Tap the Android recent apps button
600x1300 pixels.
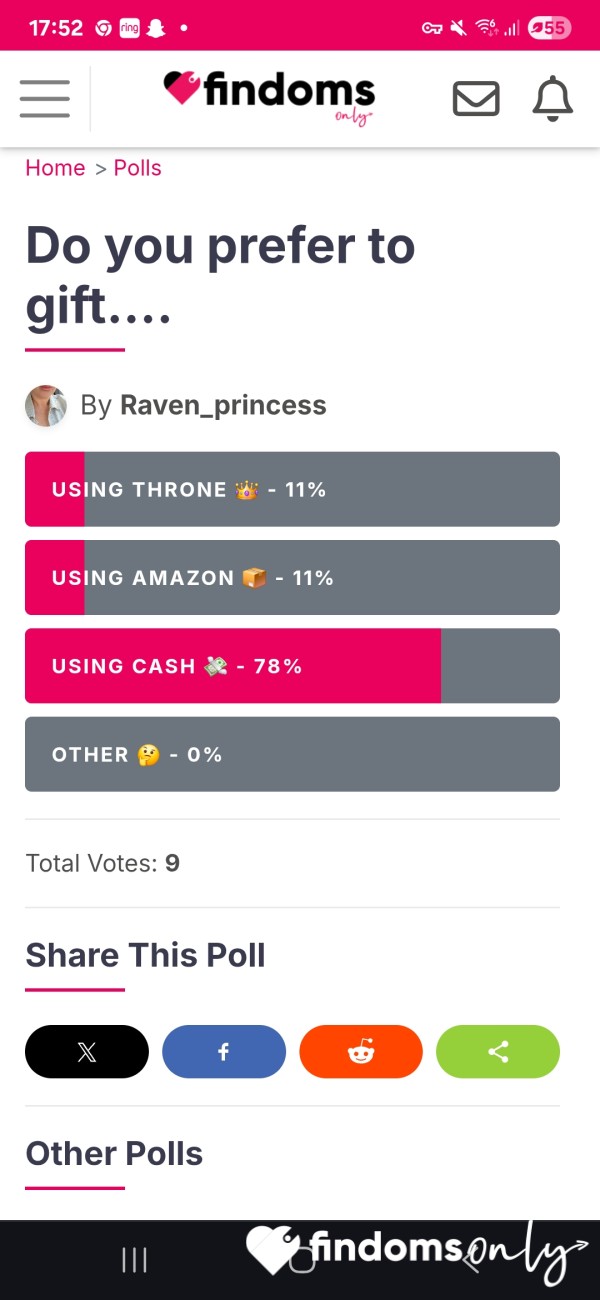click(x=134, y=1260)
